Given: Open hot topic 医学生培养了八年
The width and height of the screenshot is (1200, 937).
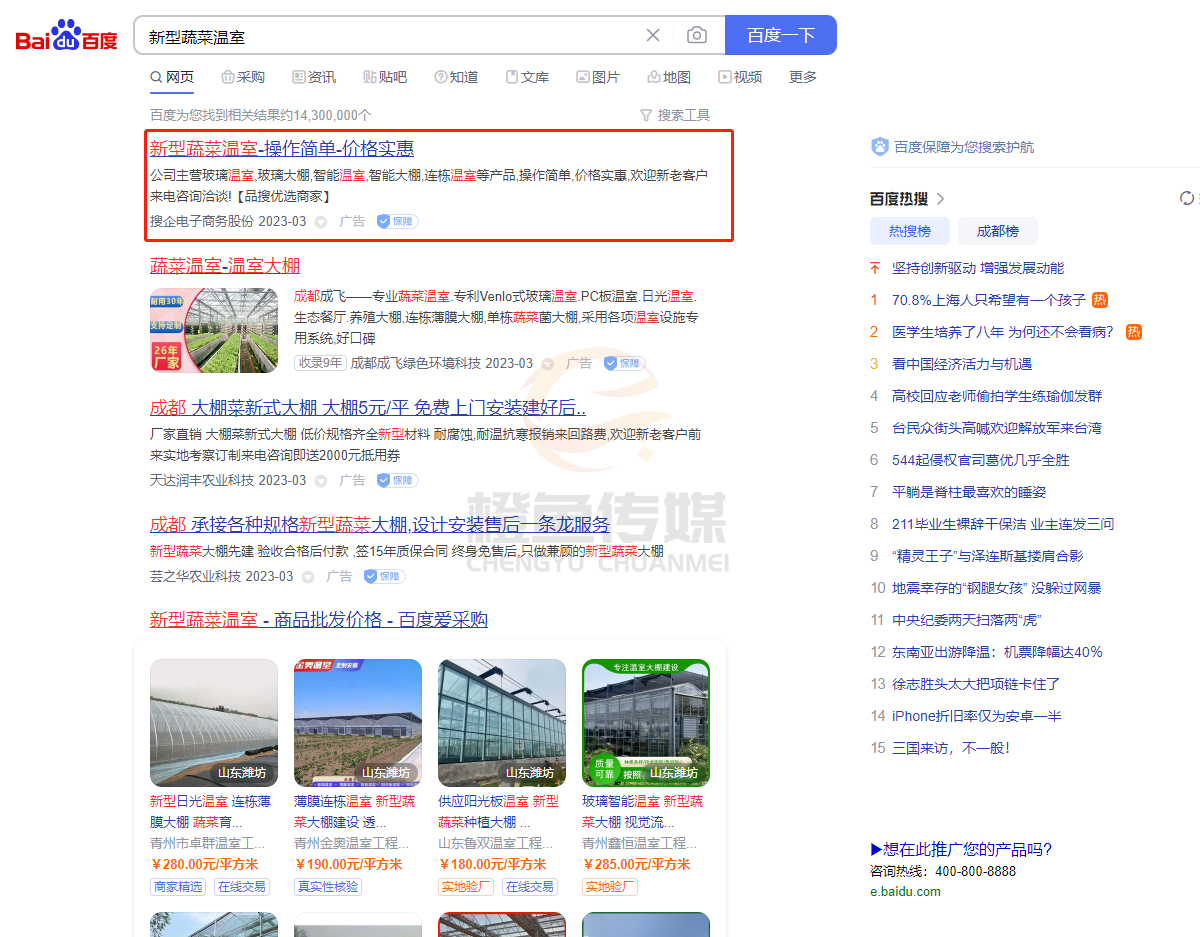Looking at the screenshot, I should [x=1002, y=332].
